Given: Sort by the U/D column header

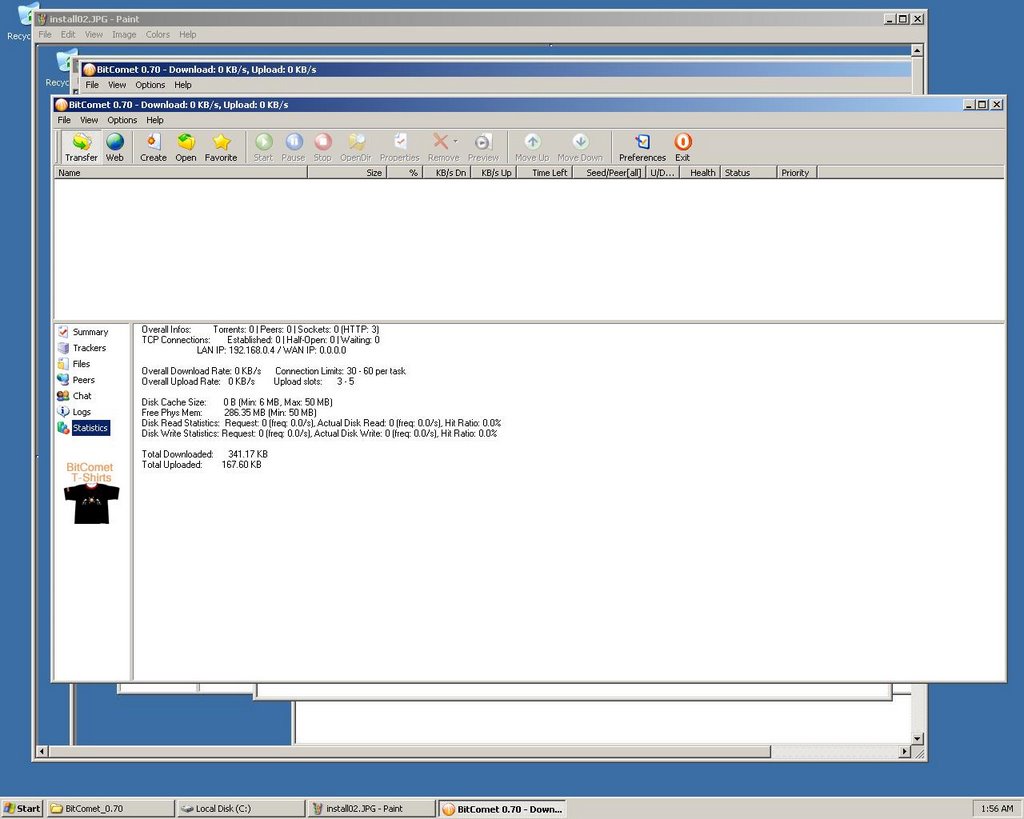Looking at the screenshot, I should click(x=662, y=172).
